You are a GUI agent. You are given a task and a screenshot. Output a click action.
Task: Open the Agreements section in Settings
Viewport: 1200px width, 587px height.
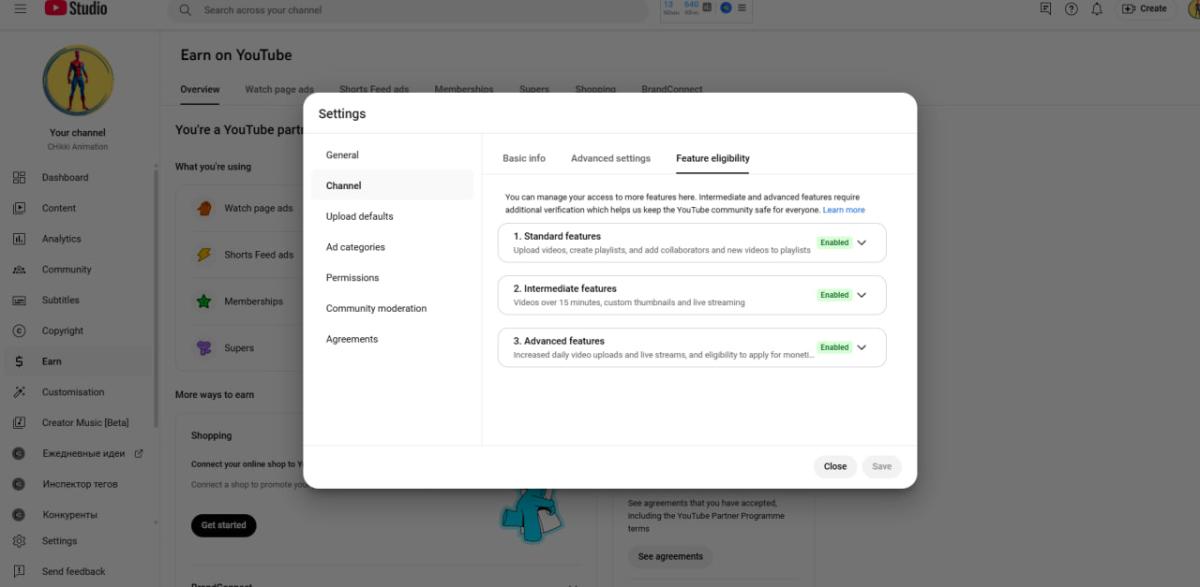pyautogui.click(x=392, y=339)
